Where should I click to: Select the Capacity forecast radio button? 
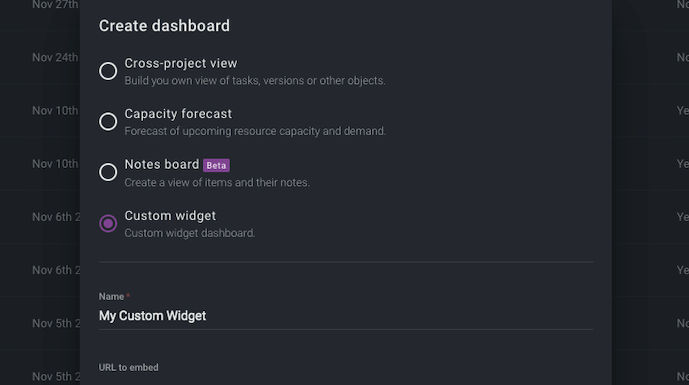(x=108, y=122)
